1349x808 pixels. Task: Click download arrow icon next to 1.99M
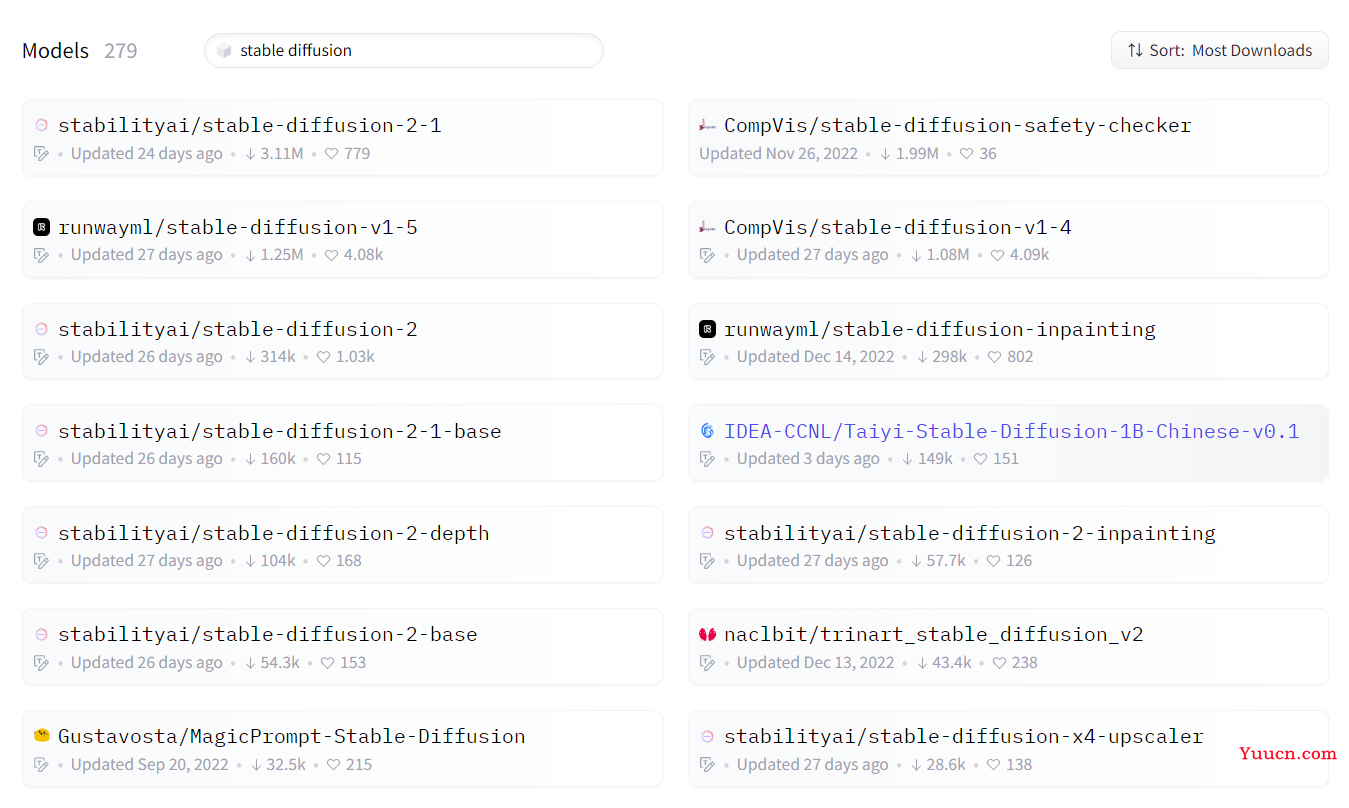(x=886, y=154)
